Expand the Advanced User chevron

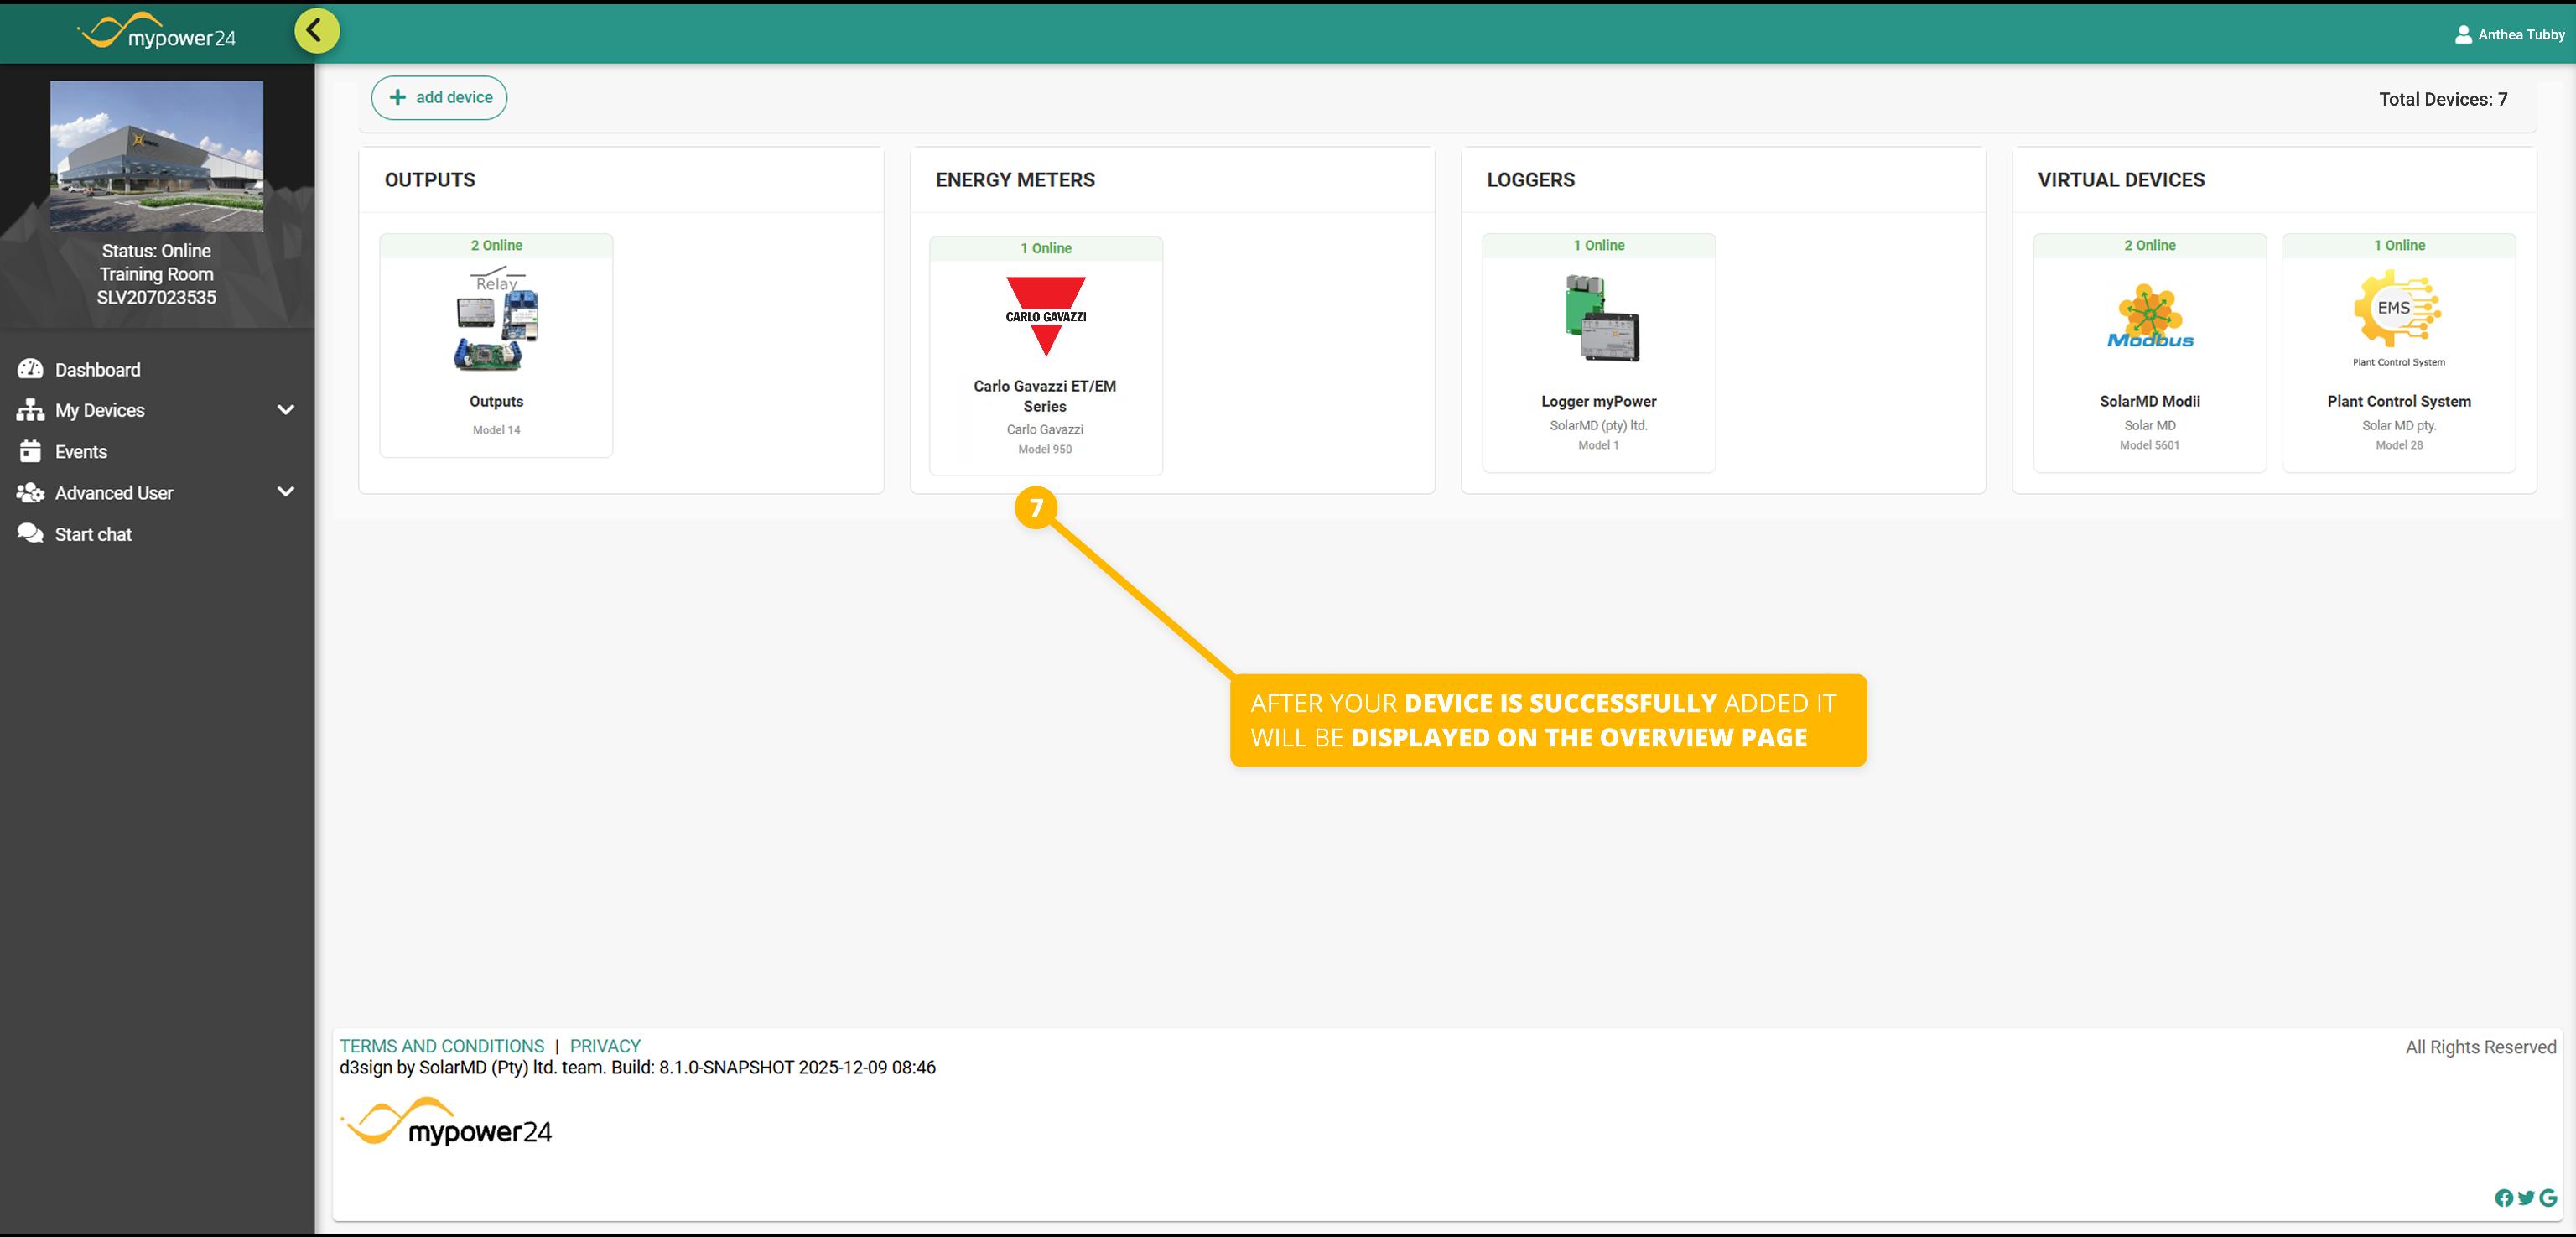pos(285,492)
